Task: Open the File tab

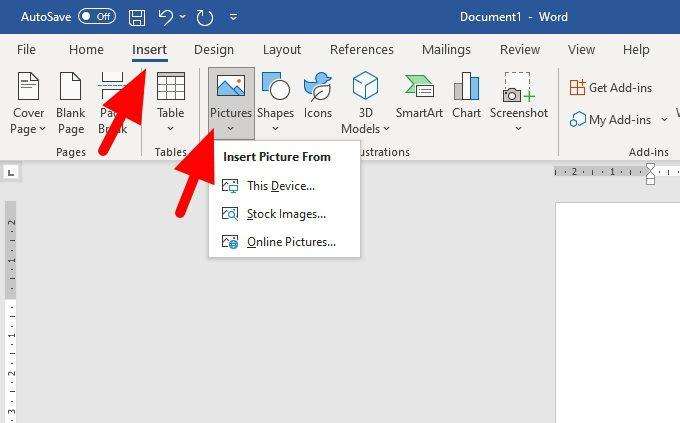Action: (x=26, y=49)
